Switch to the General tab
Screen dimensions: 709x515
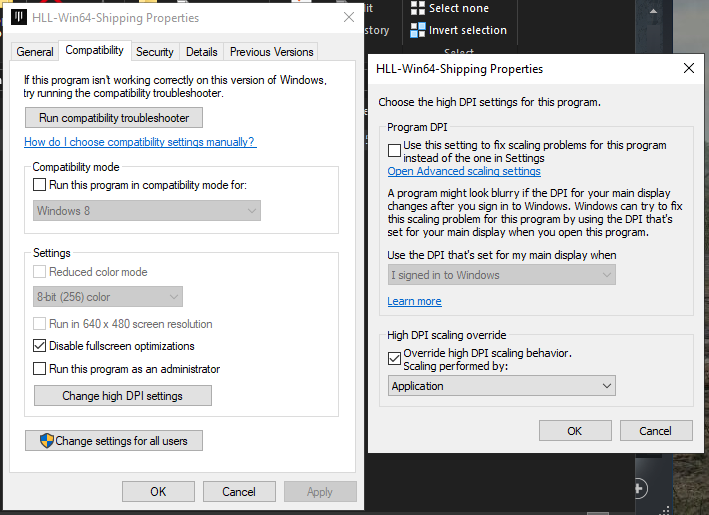(x=35, y=52)
